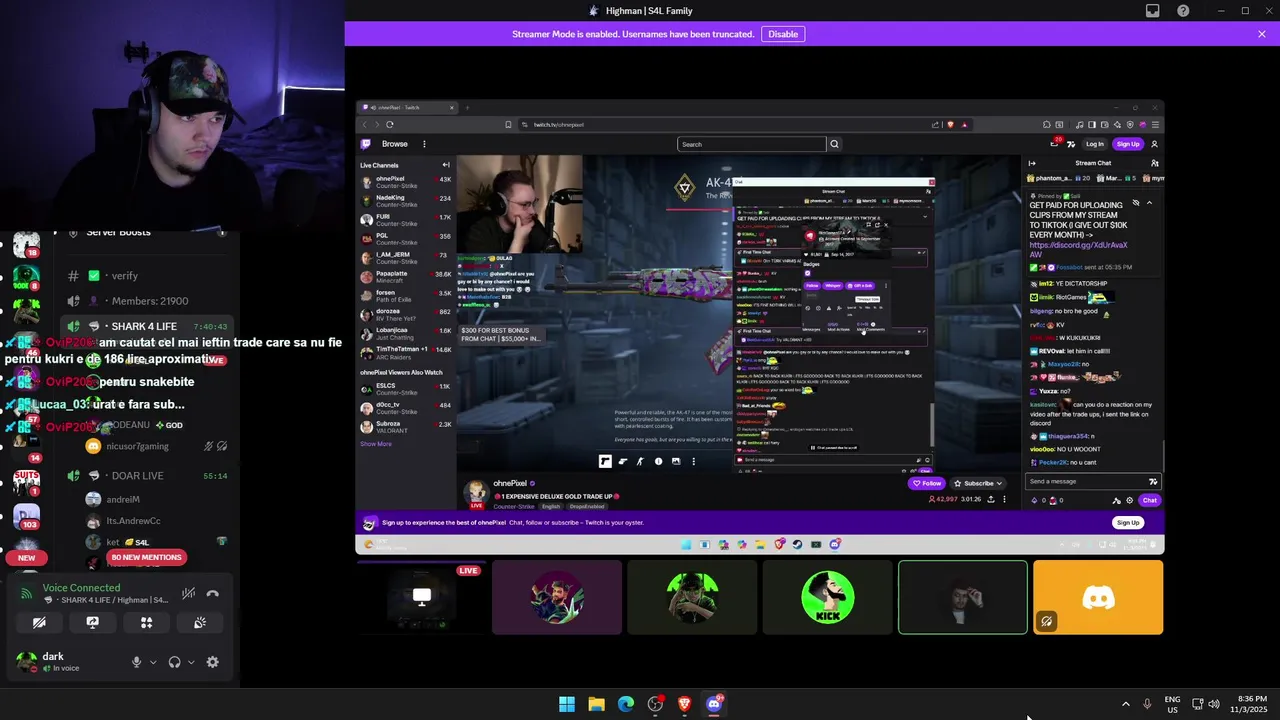Open Brave browser from taskbar
The height and width of the screenshot is (720, 1280).
point(685,704)
